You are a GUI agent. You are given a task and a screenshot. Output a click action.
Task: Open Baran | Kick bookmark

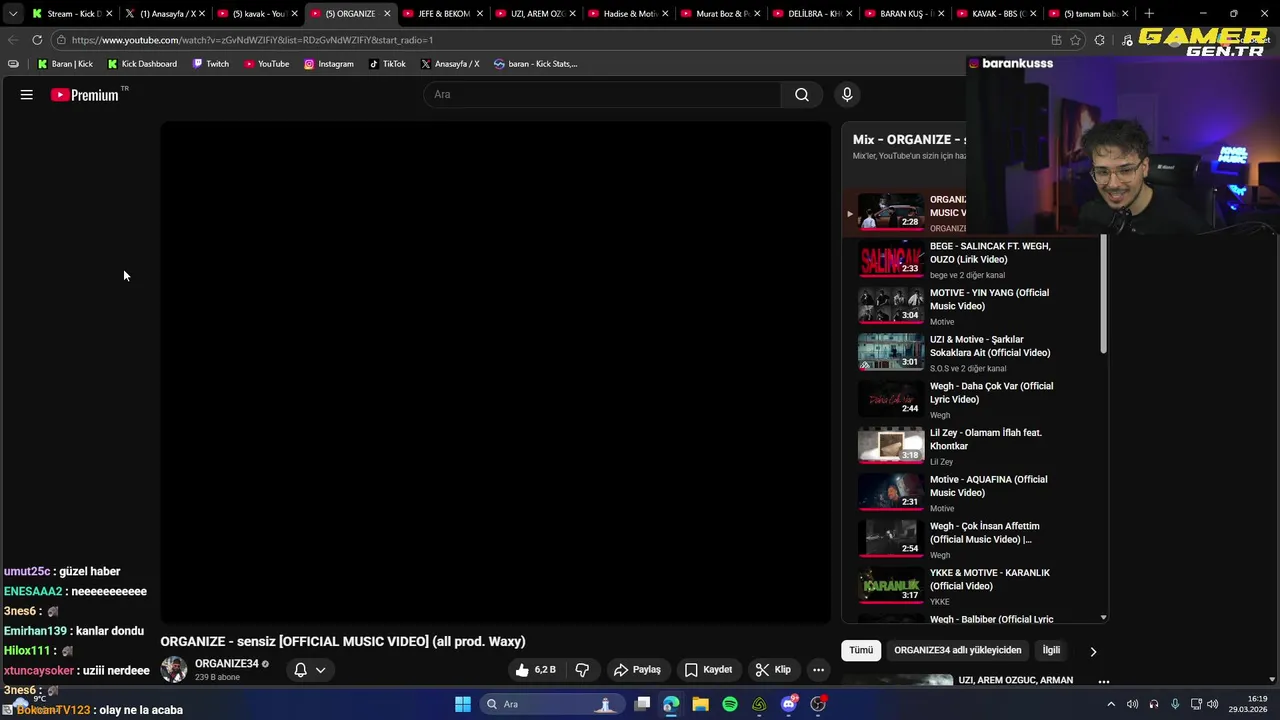(65, 64)
